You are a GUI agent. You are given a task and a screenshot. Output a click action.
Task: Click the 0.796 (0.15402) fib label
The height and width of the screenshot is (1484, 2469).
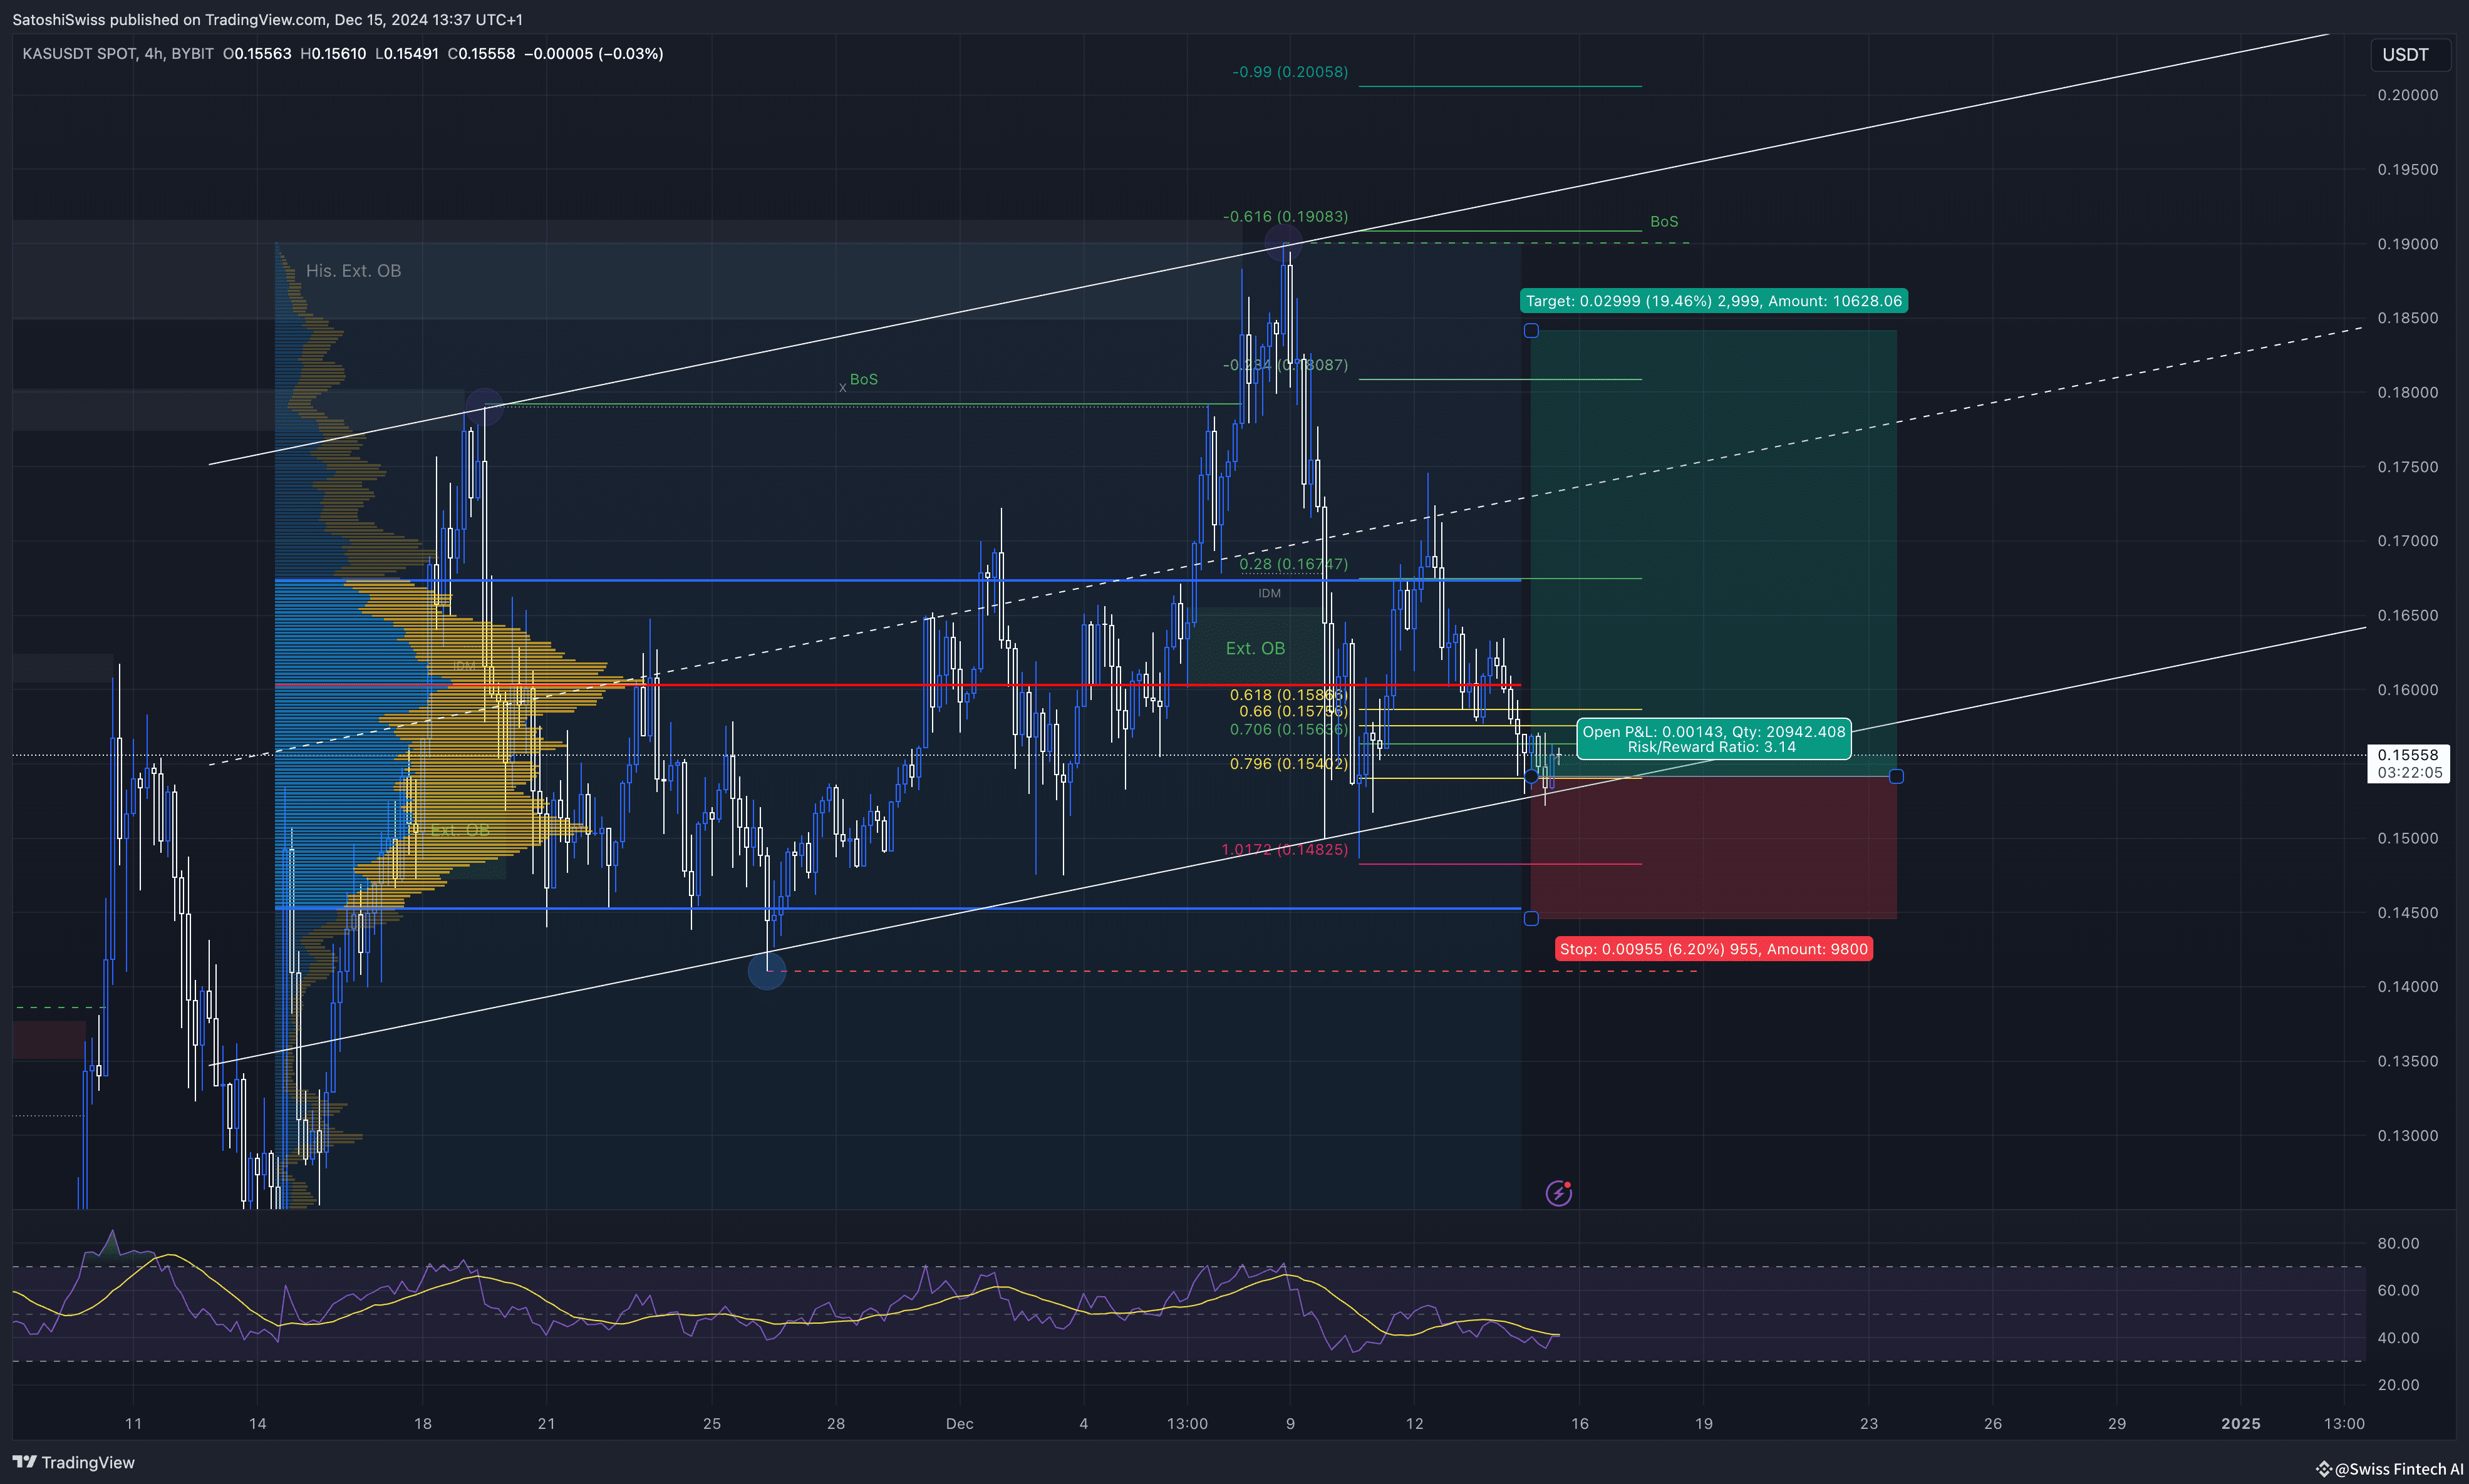click(x=1289, y=764)
